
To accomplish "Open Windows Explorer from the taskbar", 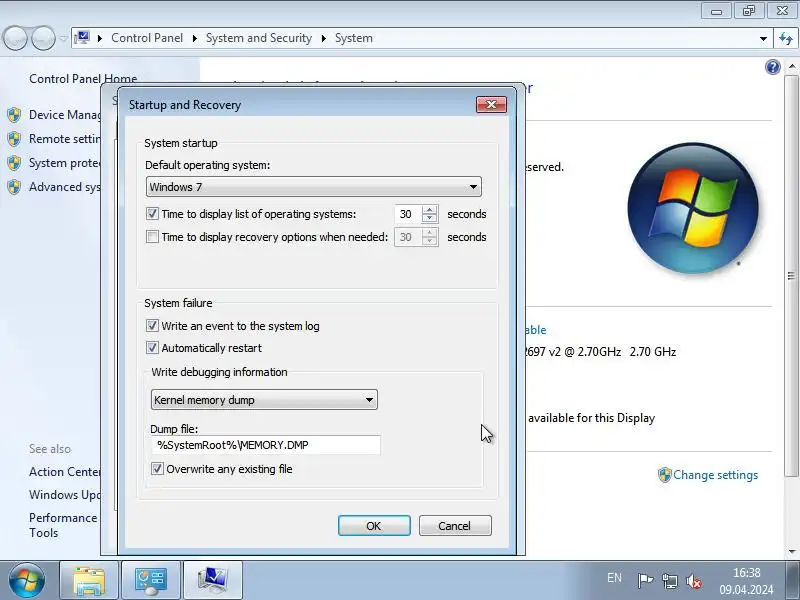I will coord(89,581).
